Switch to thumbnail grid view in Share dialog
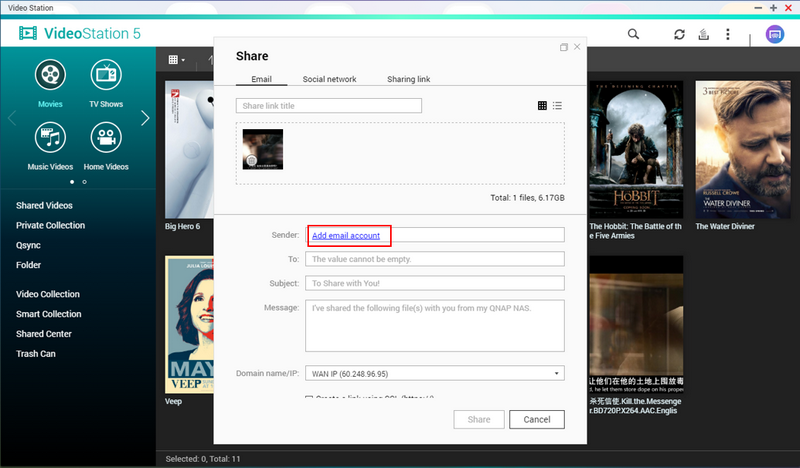Viewport: 800px width, 468px height. pyautogui.click(x=542, y=106)
